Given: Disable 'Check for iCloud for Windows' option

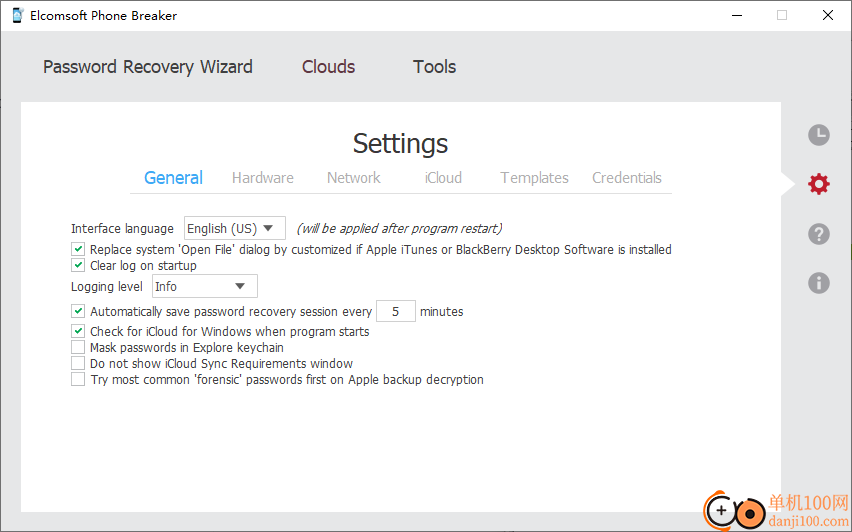Looking at the screenshot, I should coord(78,331).
